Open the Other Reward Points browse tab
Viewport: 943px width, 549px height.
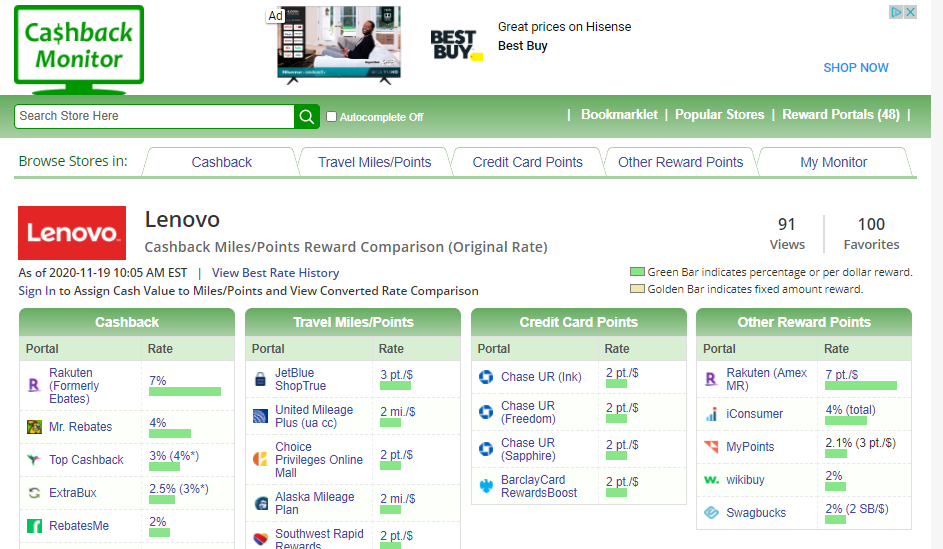click(681, 162)
